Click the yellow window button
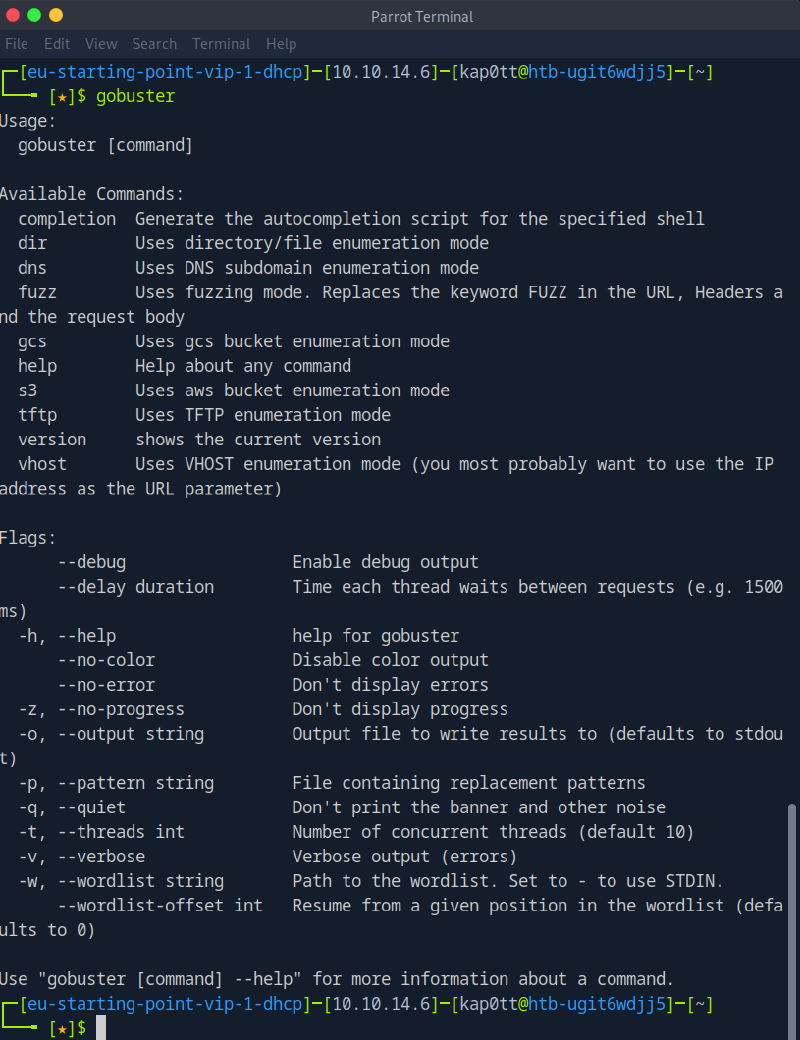This screenshot has height=1040, width=800. [x=56, y=15]
